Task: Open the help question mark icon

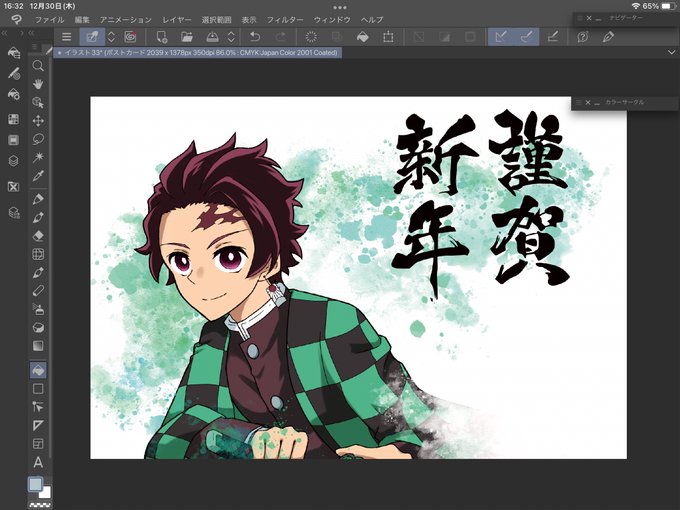Action: pyautogui.click(x=582, y=37)
